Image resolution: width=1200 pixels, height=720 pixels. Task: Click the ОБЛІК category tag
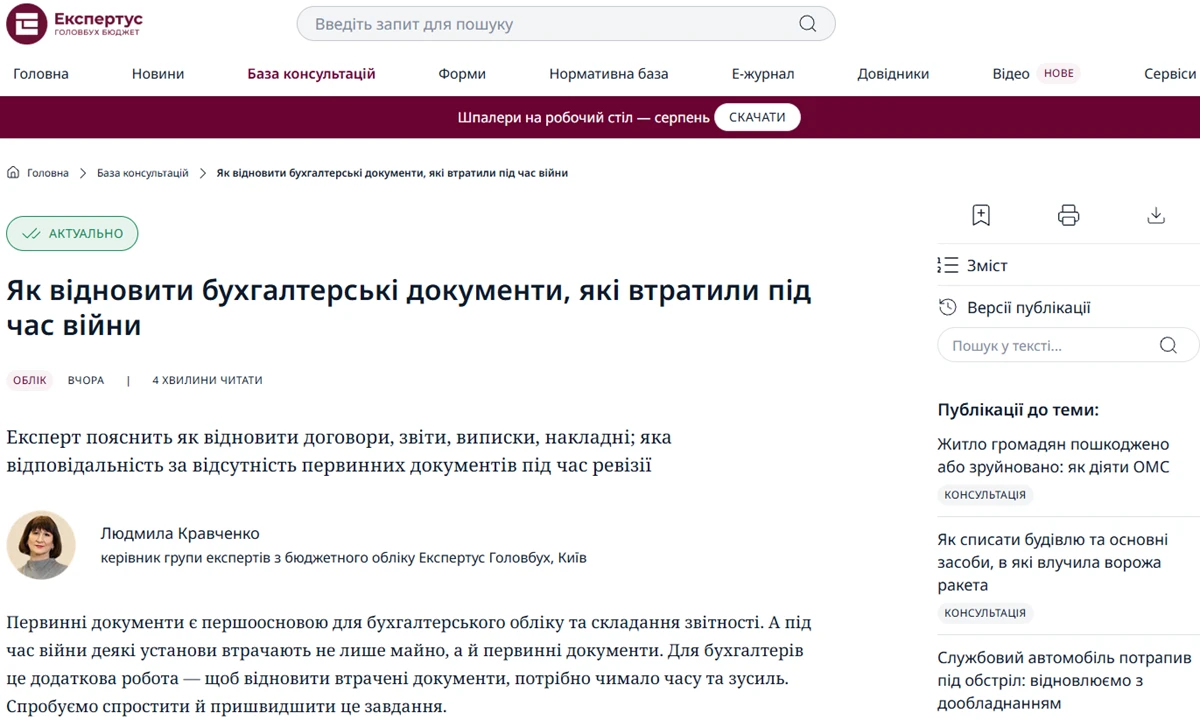[30, 380]
